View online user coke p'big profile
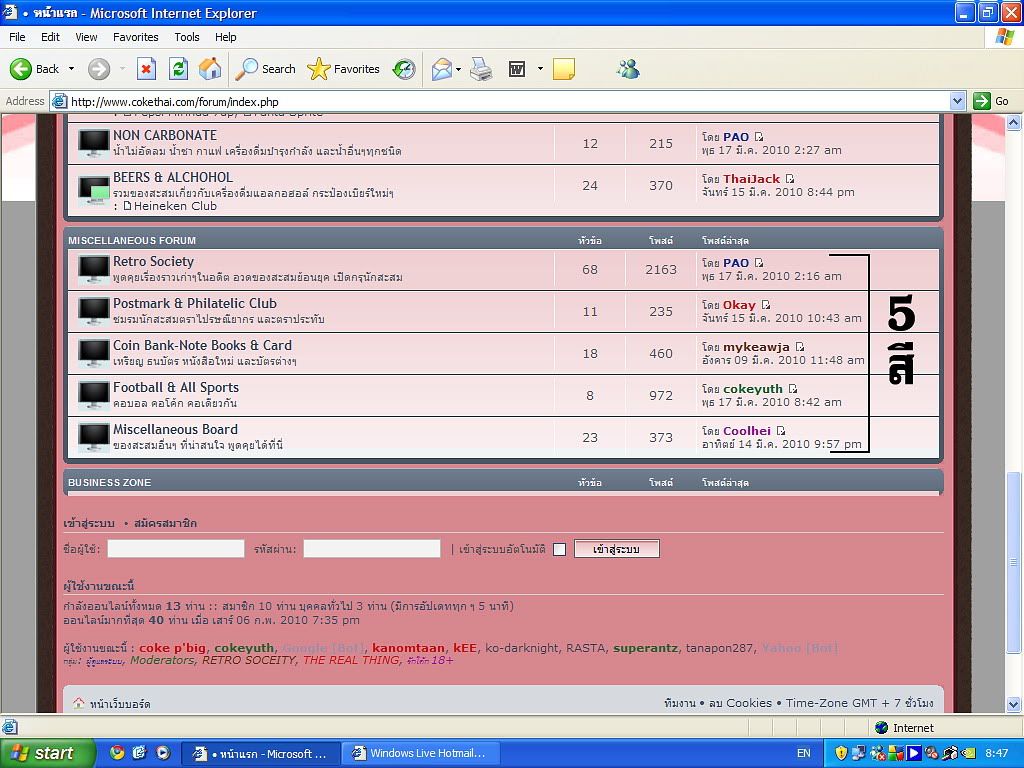 point(172,648)
